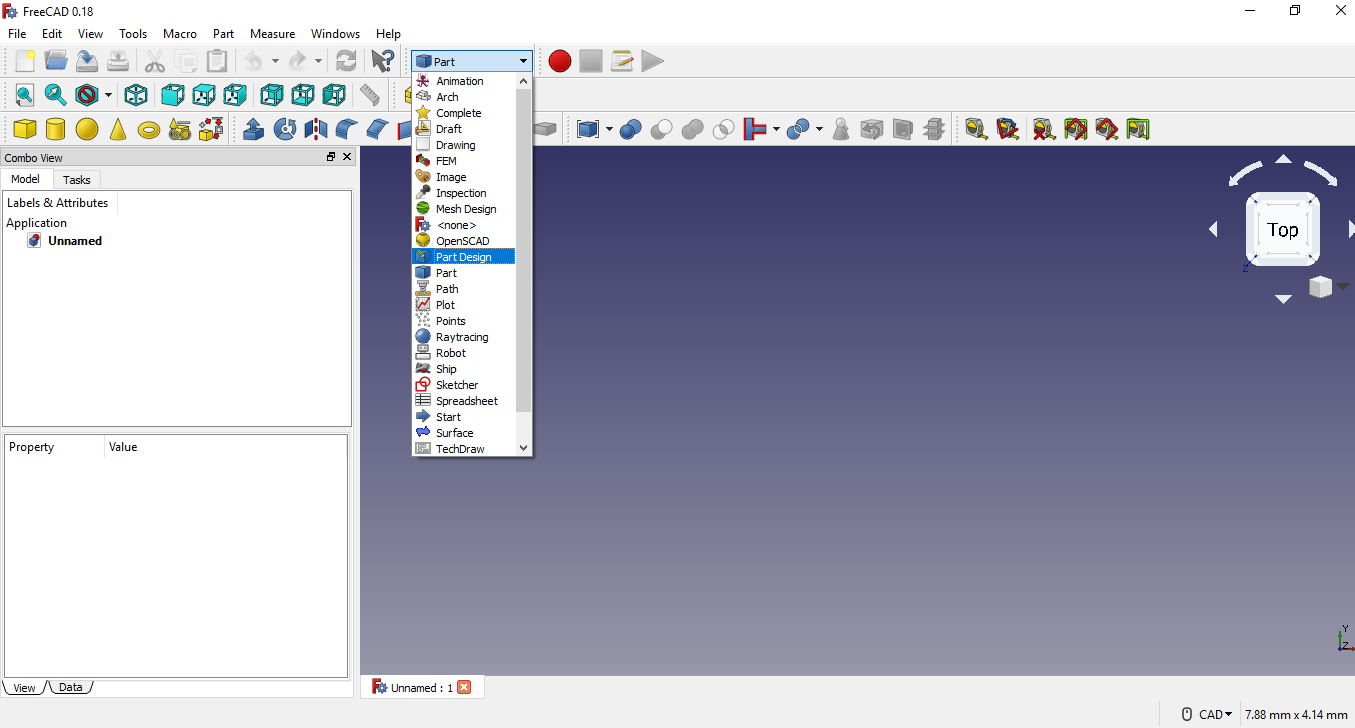Click the navigation cube left arrow

pyautogui.click(x=1213, y=230)
